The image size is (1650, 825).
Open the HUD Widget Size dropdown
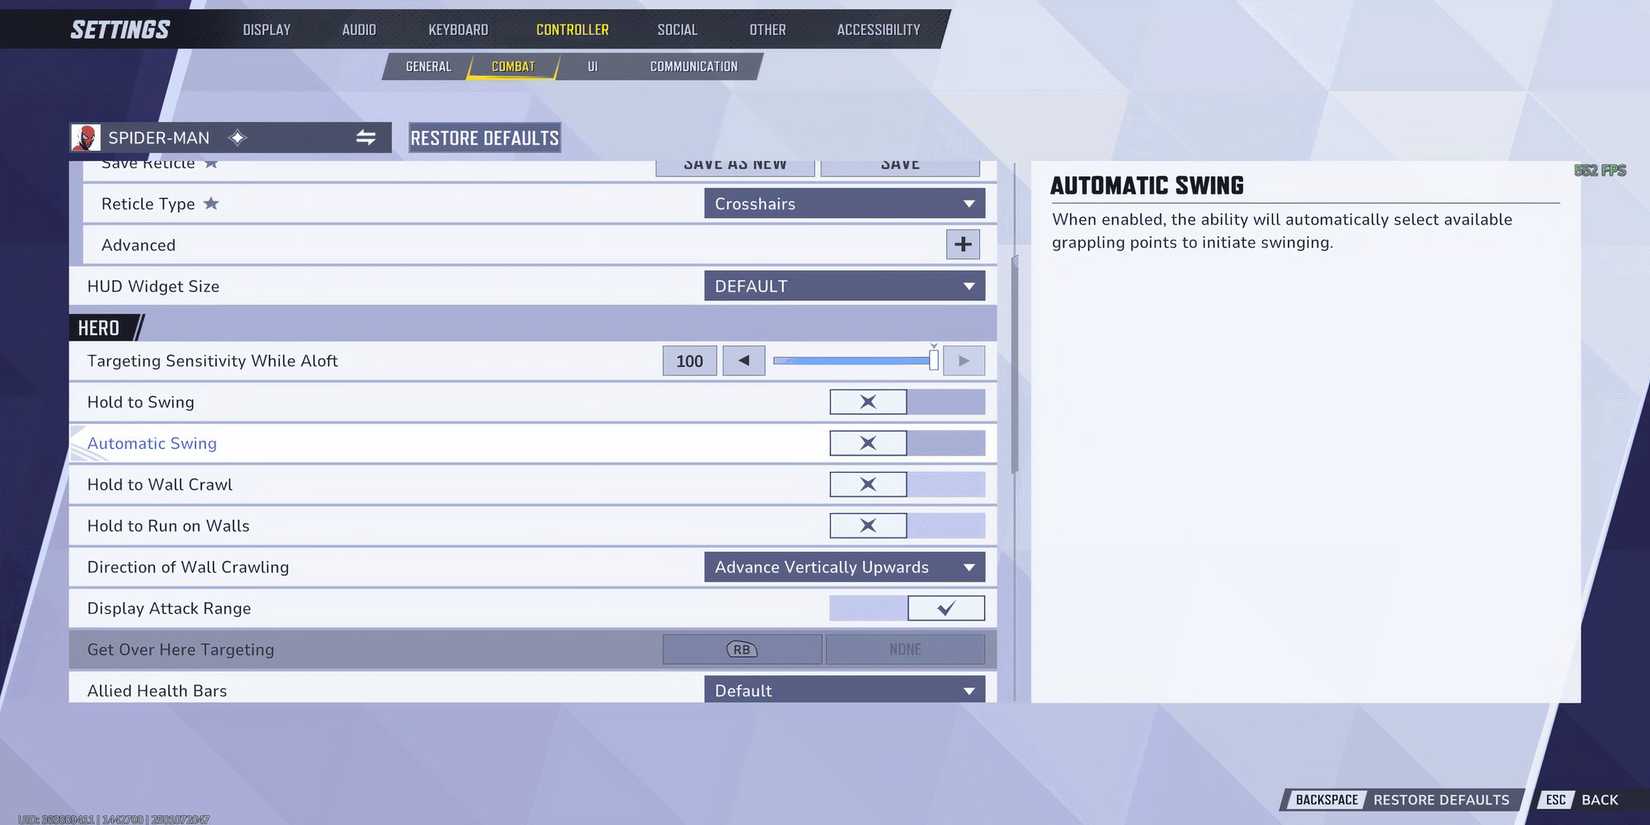click(845, 286)
